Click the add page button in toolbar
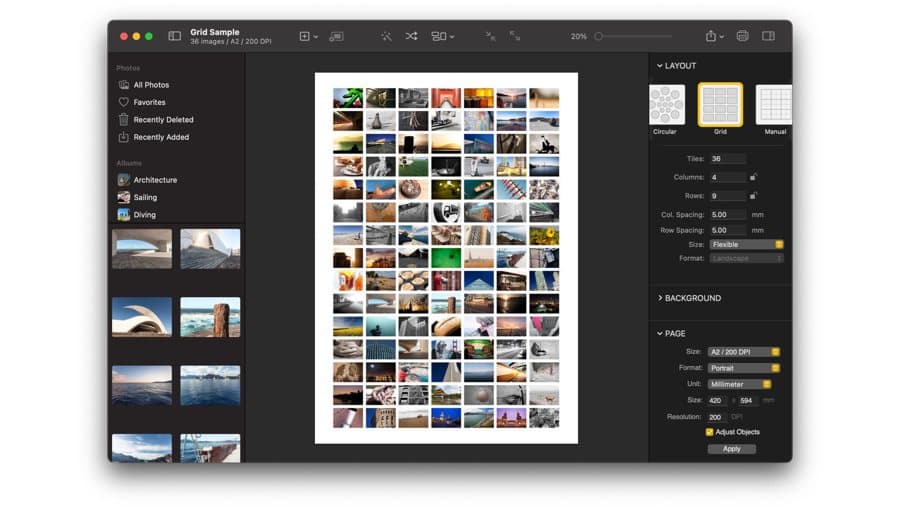Viewport: 900px width, 506px height. click(x=305, y=36)
